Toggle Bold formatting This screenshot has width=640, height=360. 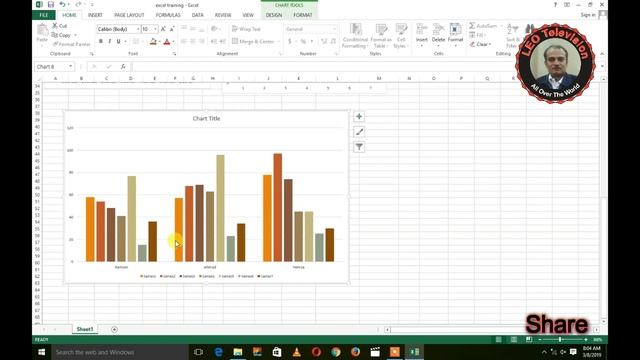click(101, 41)
